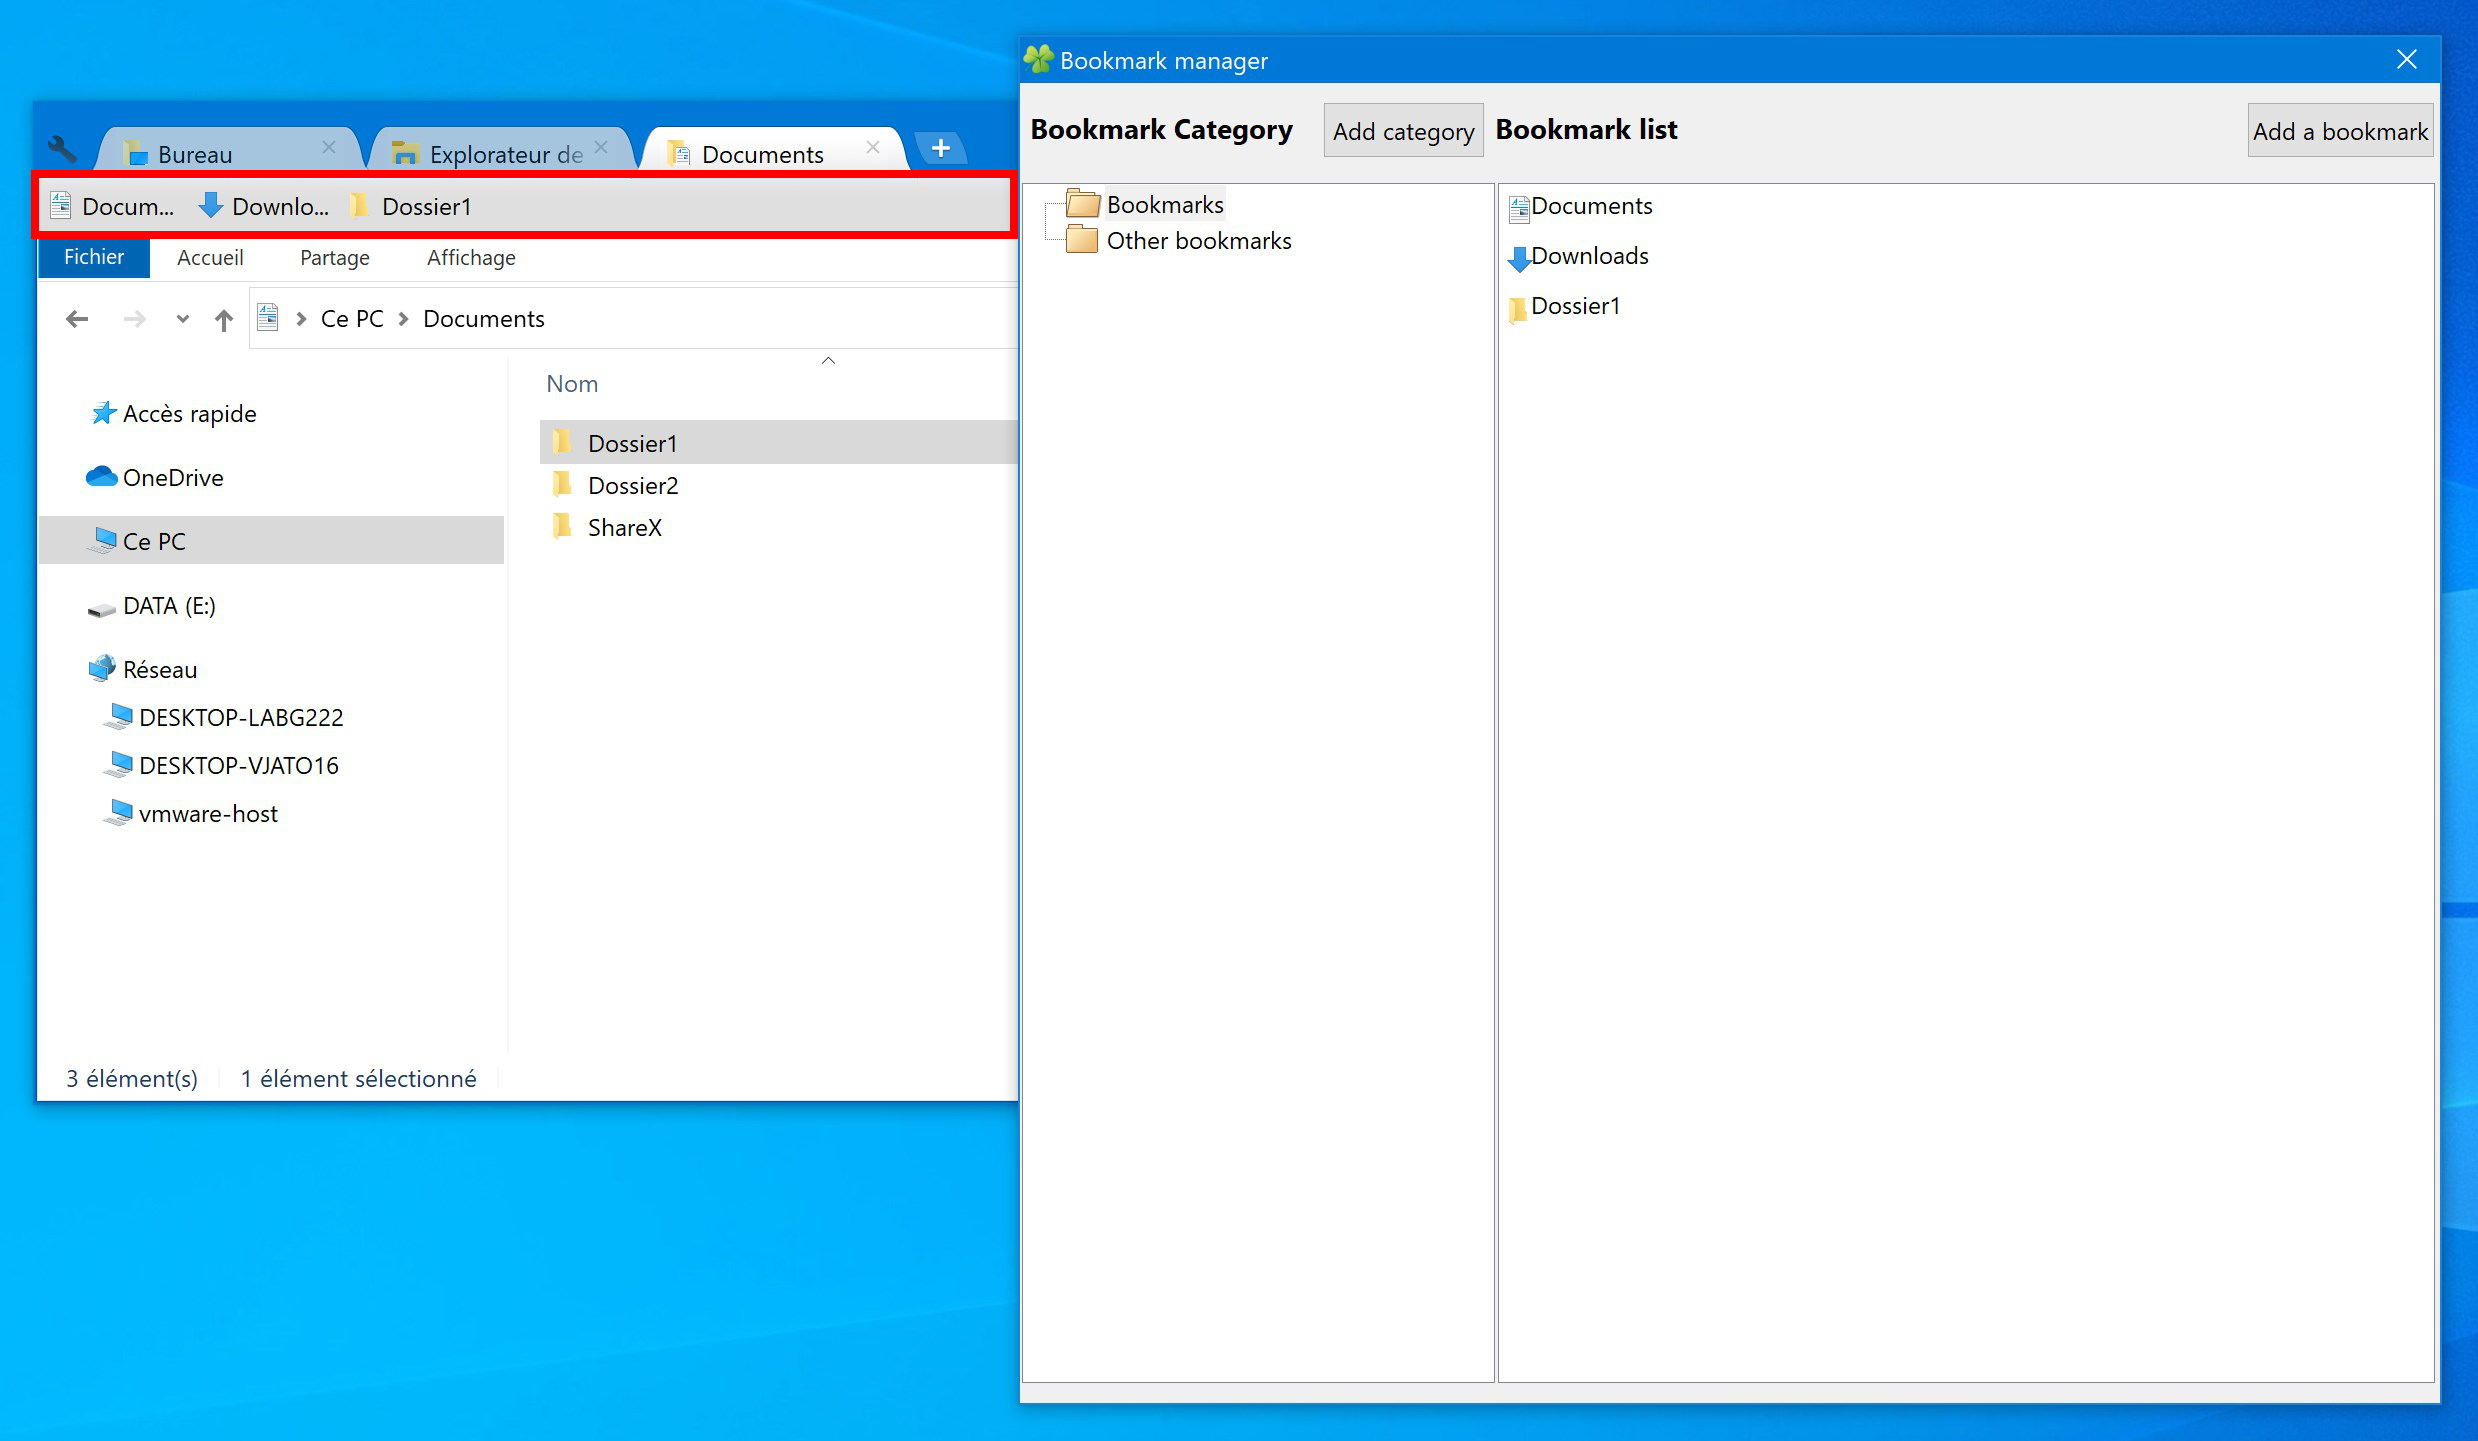Screen dimensions: 2478x1441
Task: Select the ShareX folder in file list
Action: 625,528
